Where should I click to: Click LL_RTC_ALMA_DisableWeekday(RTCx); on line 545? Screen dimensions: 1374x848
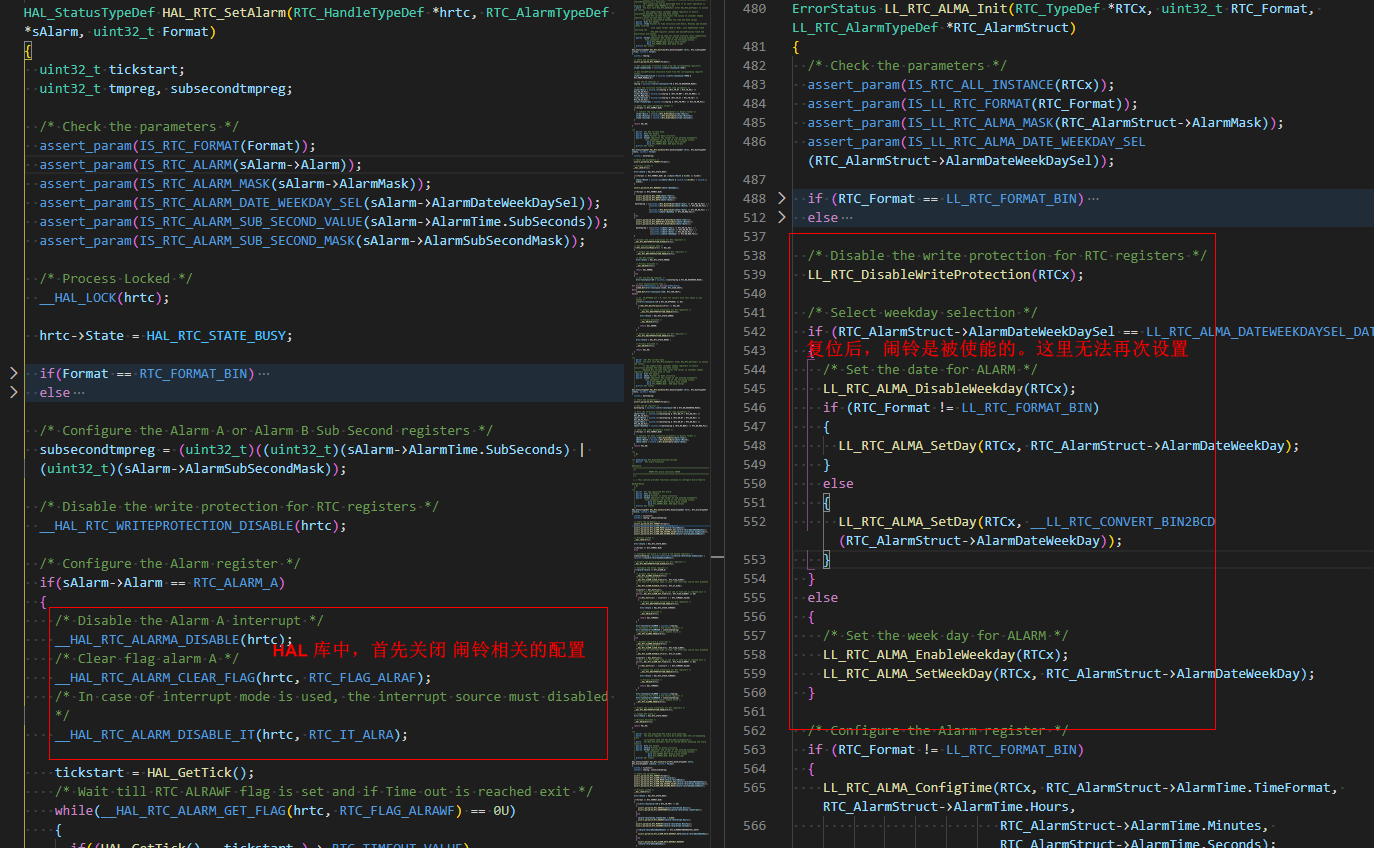(x=950, y=389)
